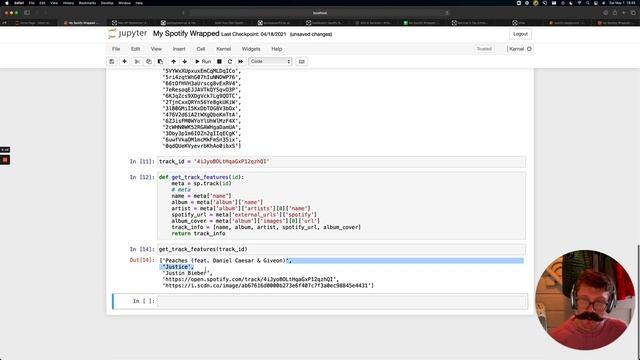Click the 'return track_info' line
Viewport: 640px width, 360px height.
point(198,233)
